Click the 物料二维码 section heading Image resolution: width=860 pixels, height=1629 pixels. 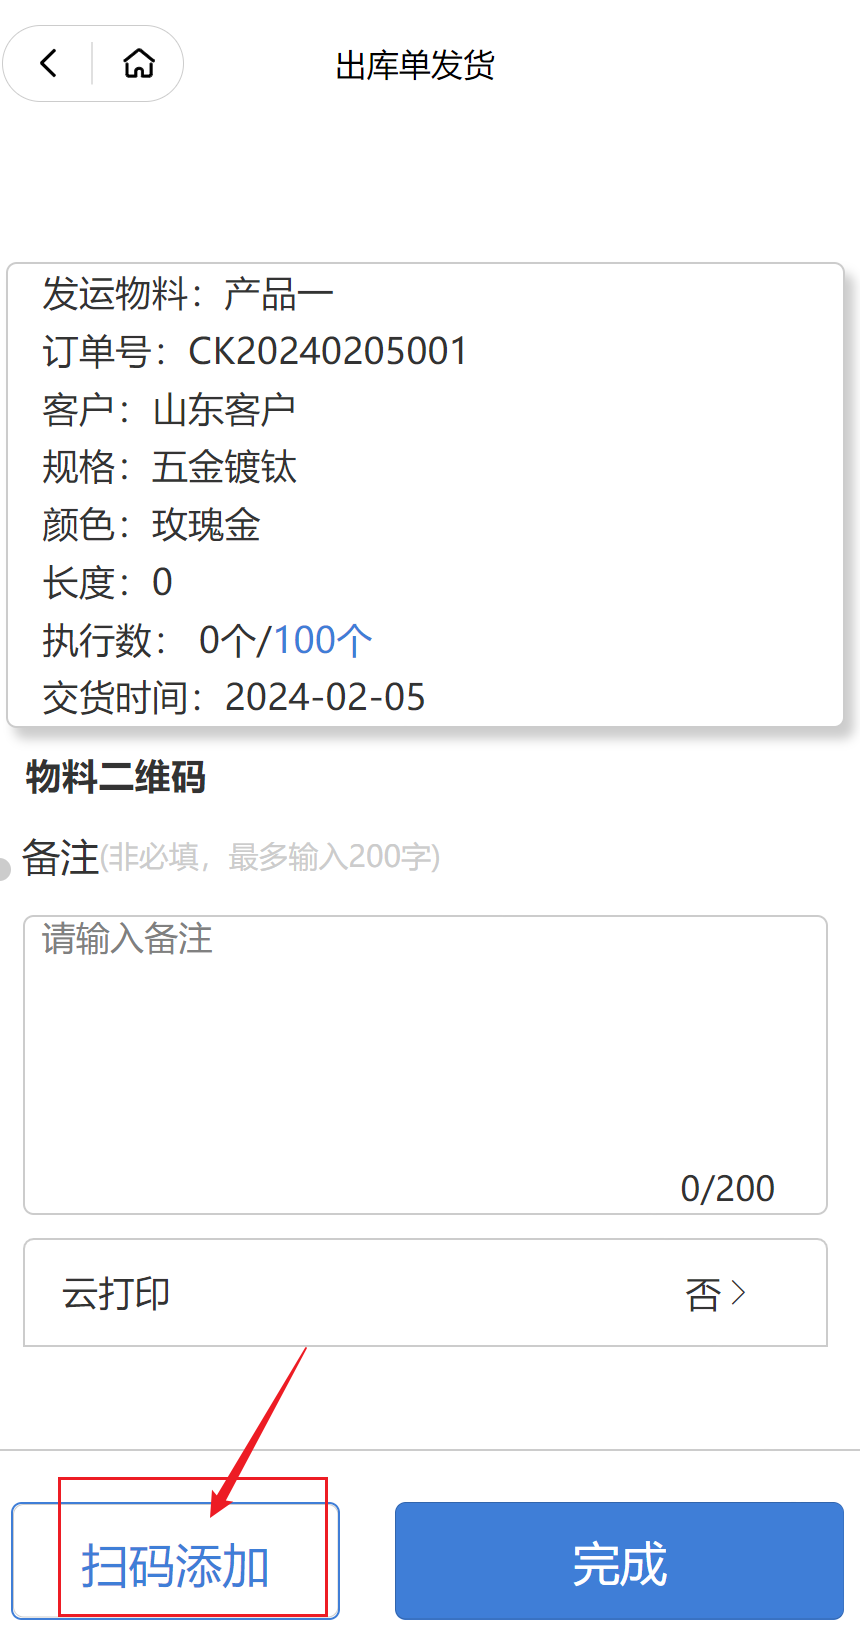[x=116, y=777]
